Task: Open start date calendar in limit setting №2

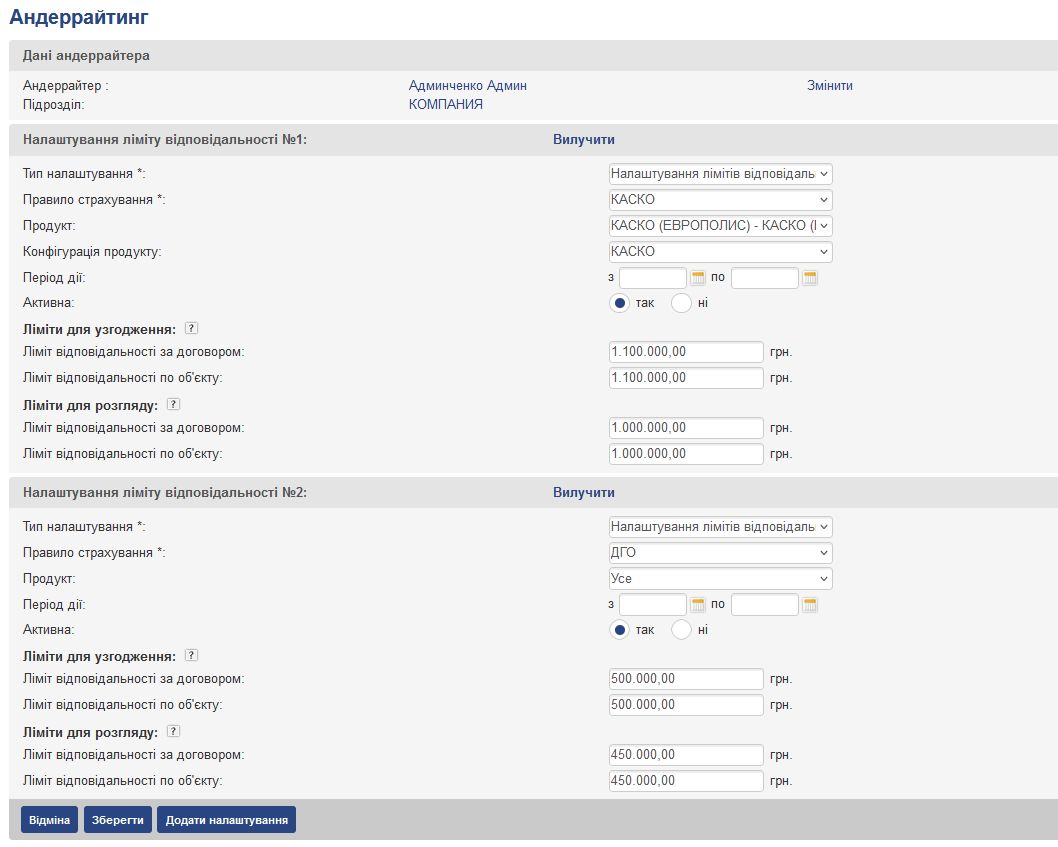Action: [699, 605]
